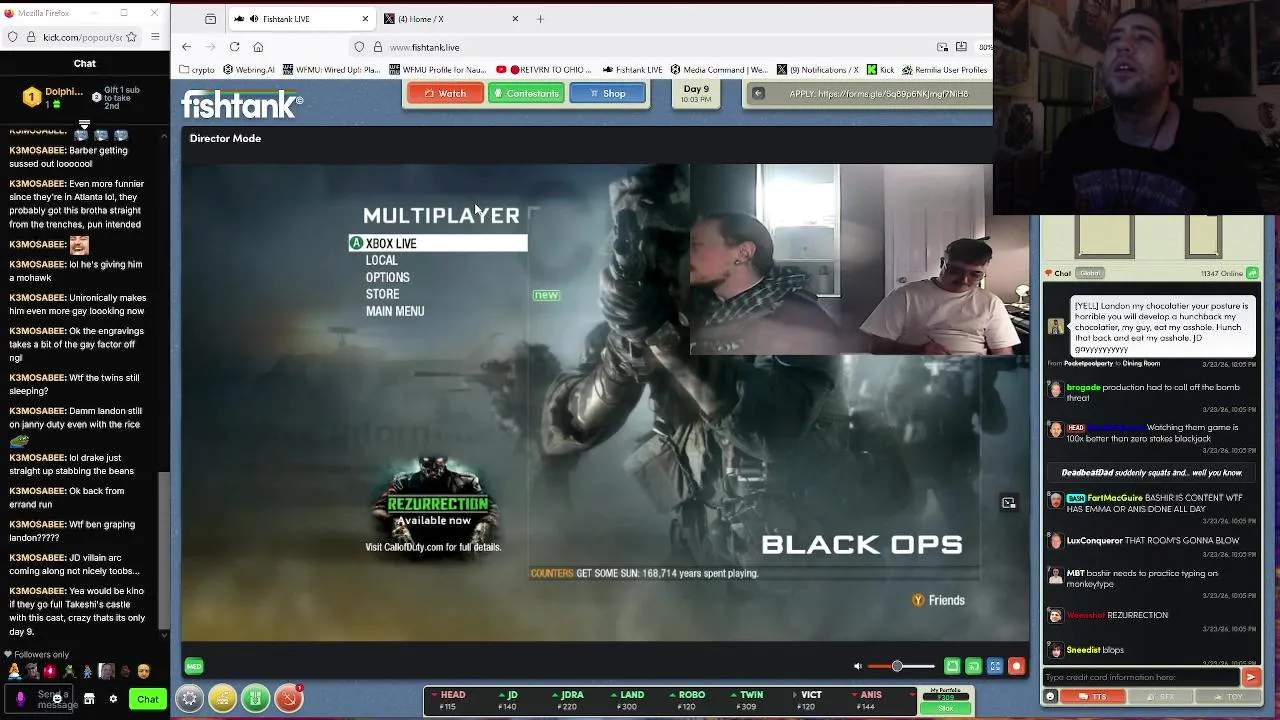Open the Kick bookmark
Viewport: 1280px width, 720px height.
tap(880, 70)
